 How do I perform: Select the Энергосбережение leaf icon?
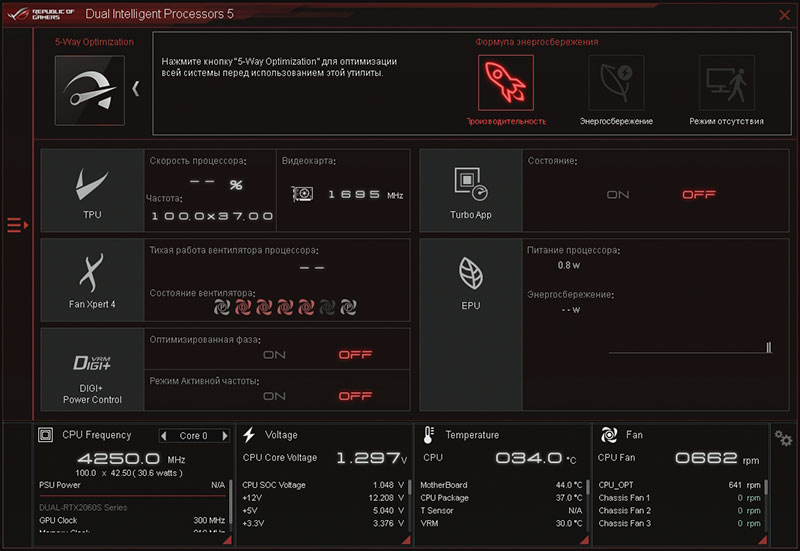616,83
